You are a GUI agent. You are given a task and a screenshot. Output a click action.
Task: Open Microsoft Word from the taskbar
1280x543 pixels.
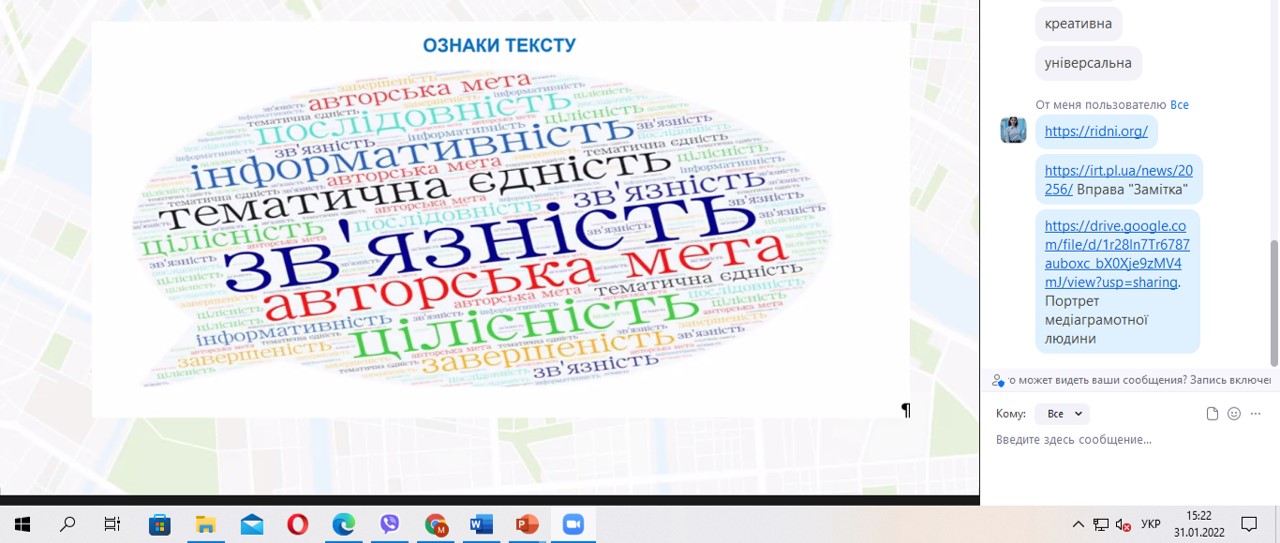(481, 524)
